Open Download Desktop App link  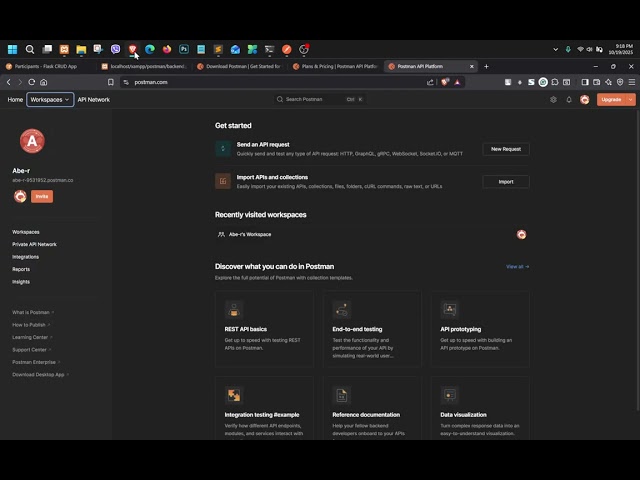coord(40,375)
